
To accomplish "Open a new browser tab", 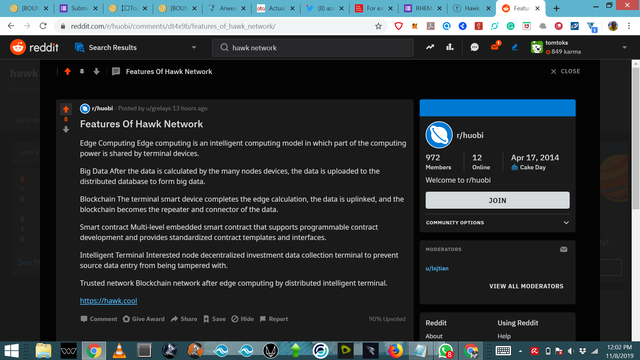I will coord(556,8).
